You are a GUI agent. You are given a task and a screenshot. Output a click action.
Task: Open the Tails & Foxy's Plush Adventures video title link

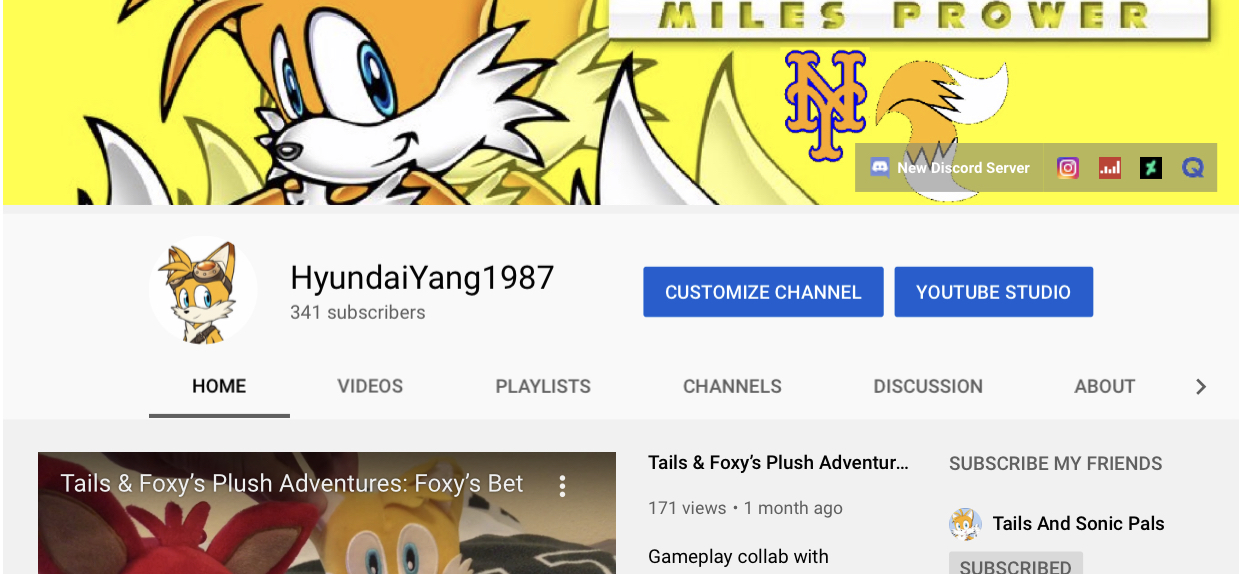coord(778,463)
